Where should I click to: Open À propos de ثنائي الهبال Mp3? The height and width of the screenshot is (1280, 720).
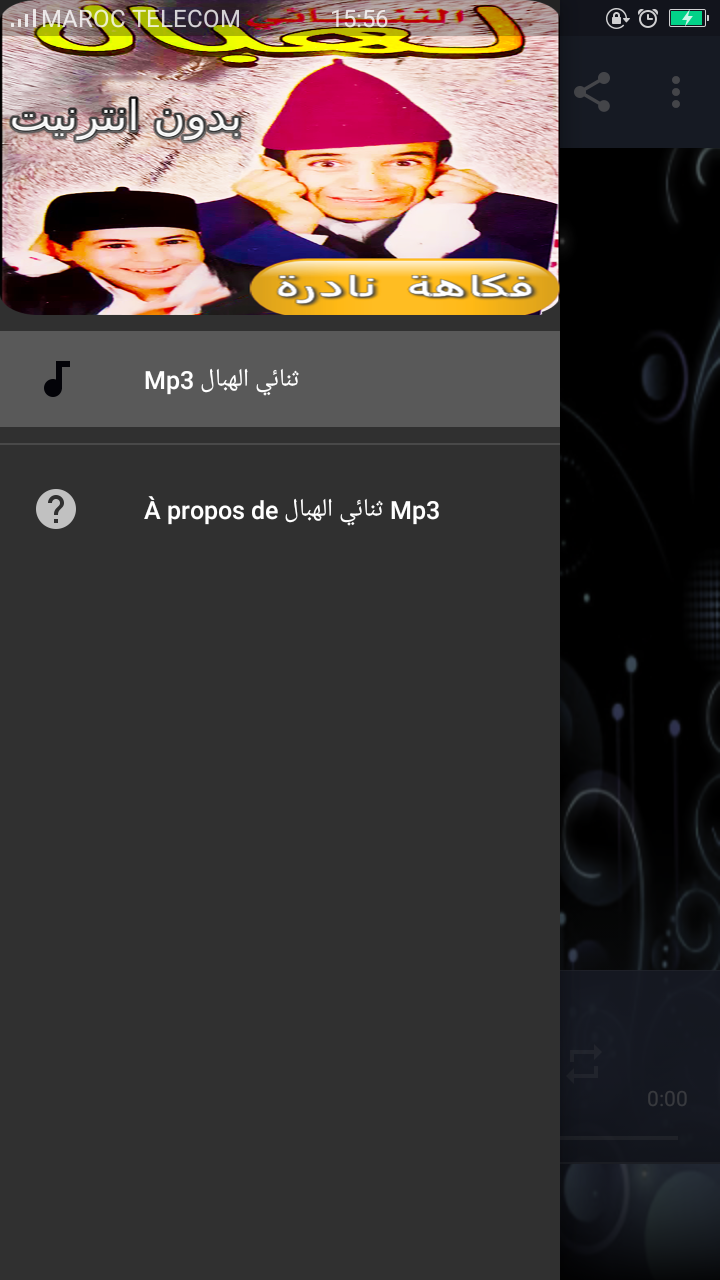pos(280,510)
